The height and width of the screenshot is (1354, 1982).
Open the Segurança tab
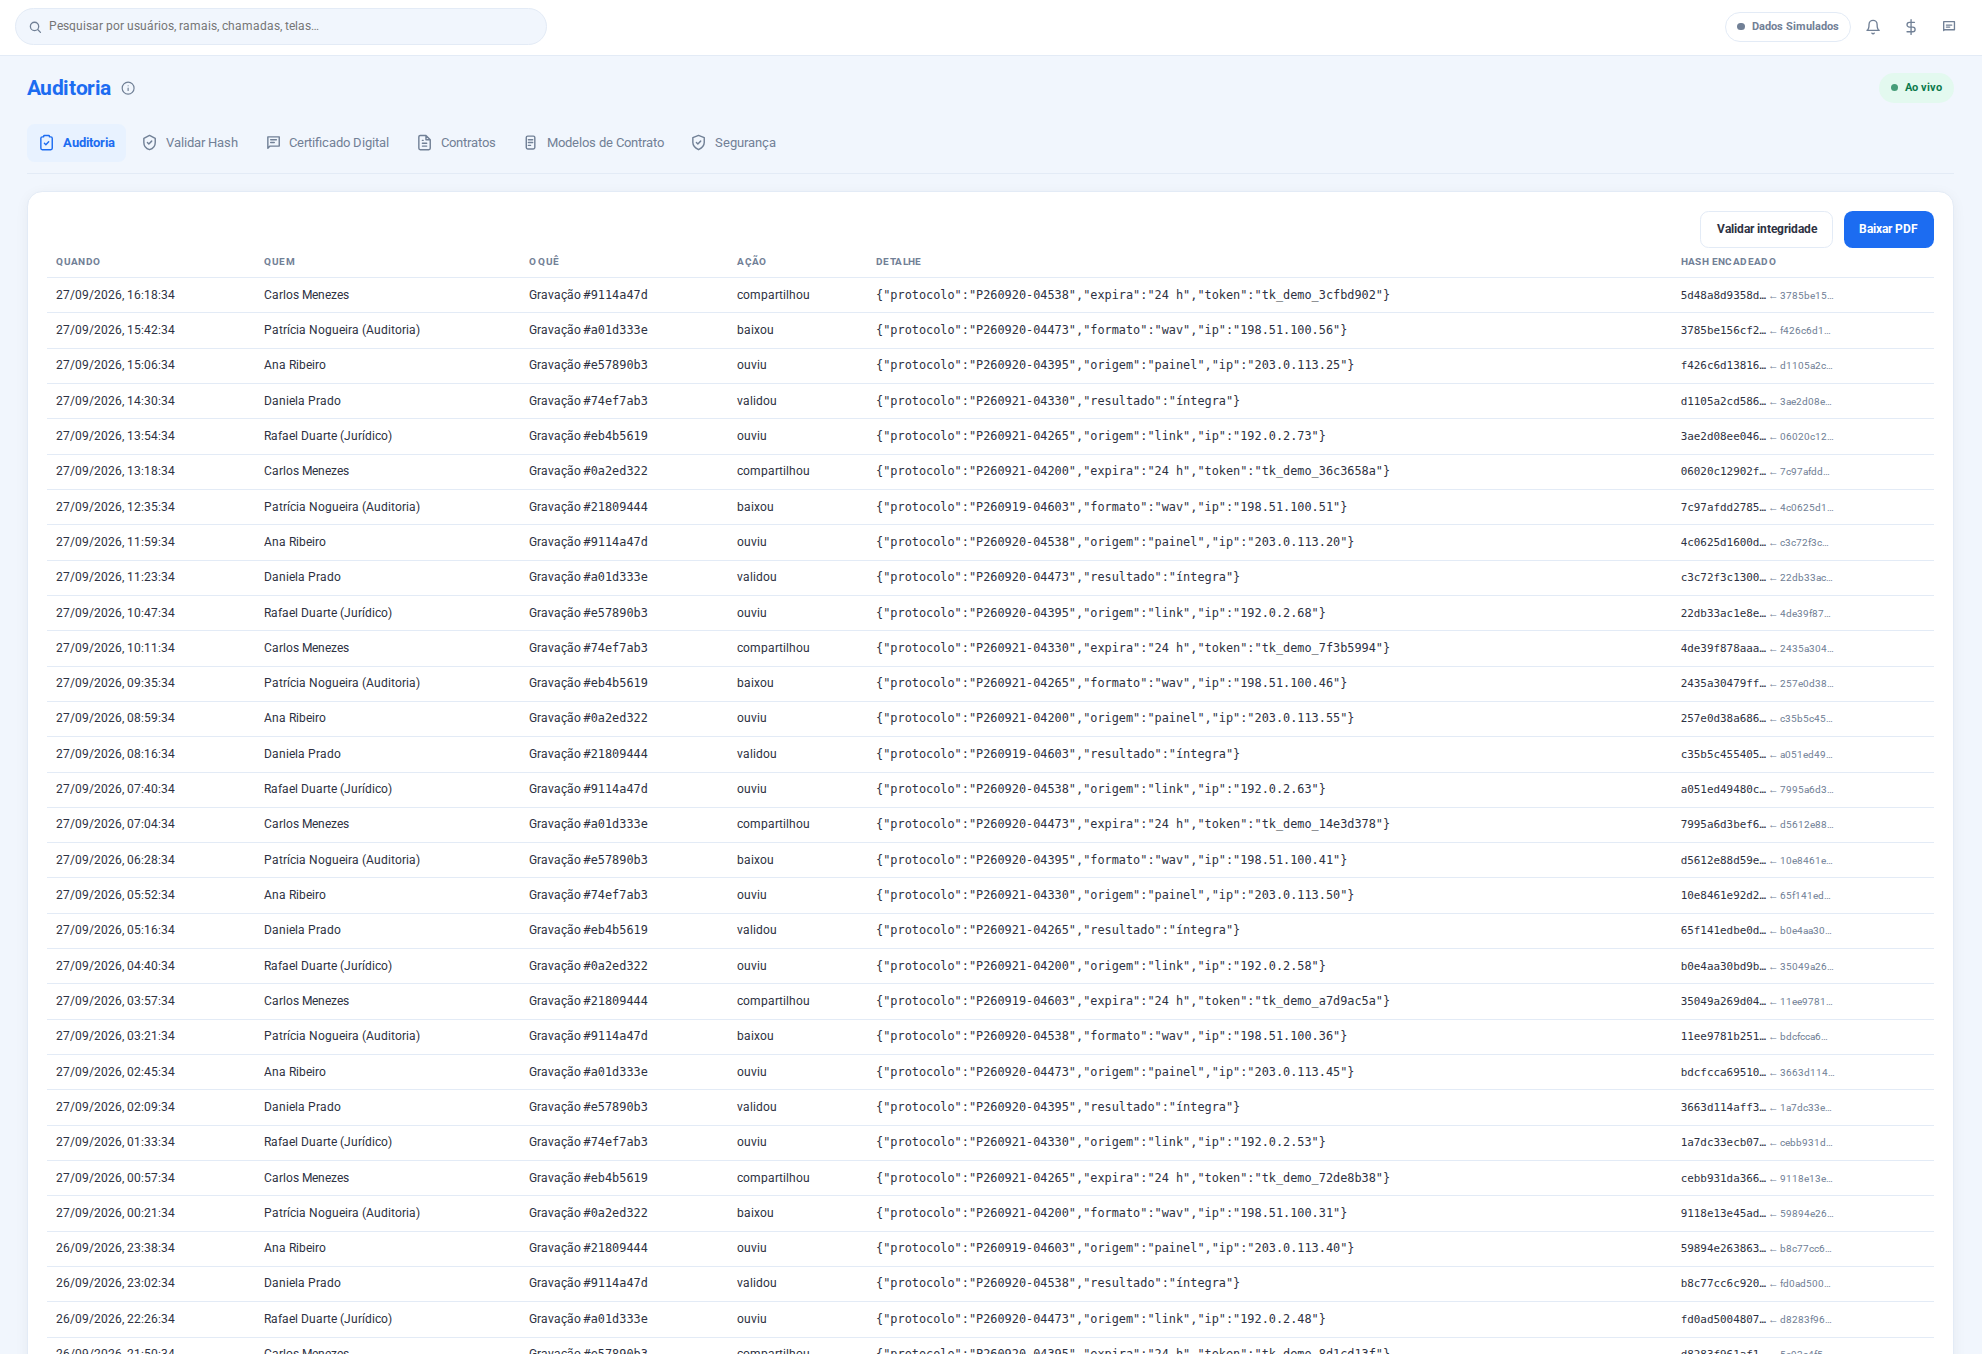[733, 143]
